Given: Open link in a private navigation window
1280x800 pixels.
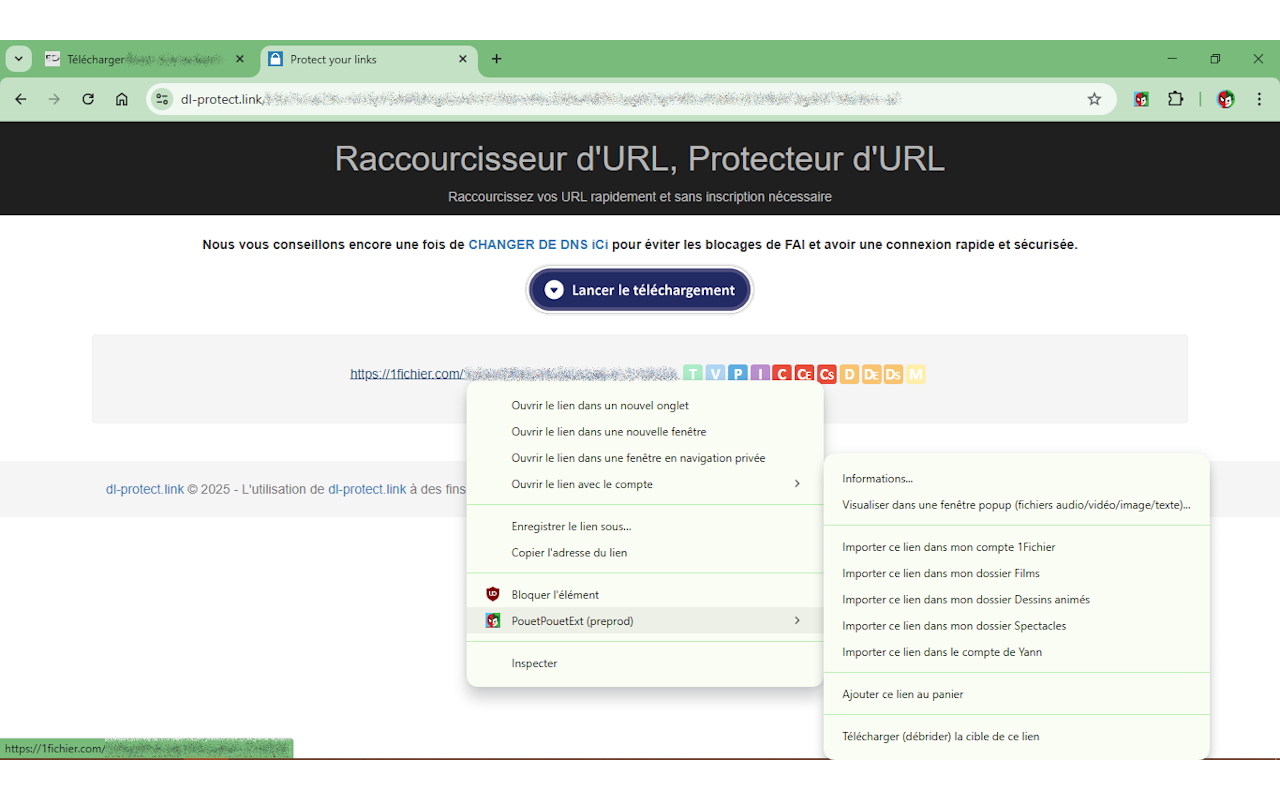Looking at the screenshot, I should (x=645, y=458).
